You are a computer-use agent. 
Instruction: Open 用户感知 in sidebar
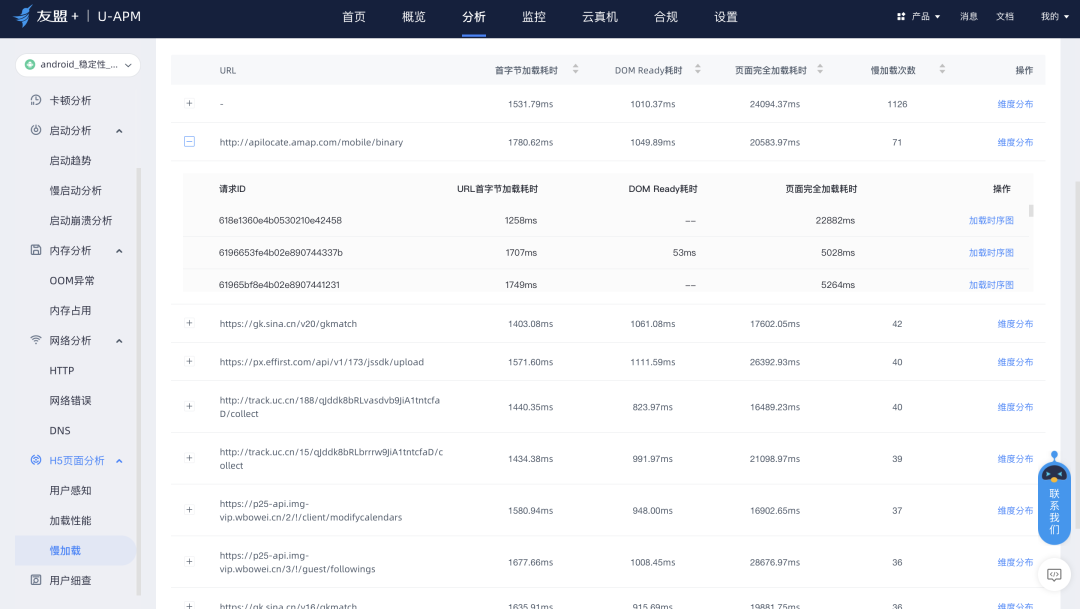[70, 491]
